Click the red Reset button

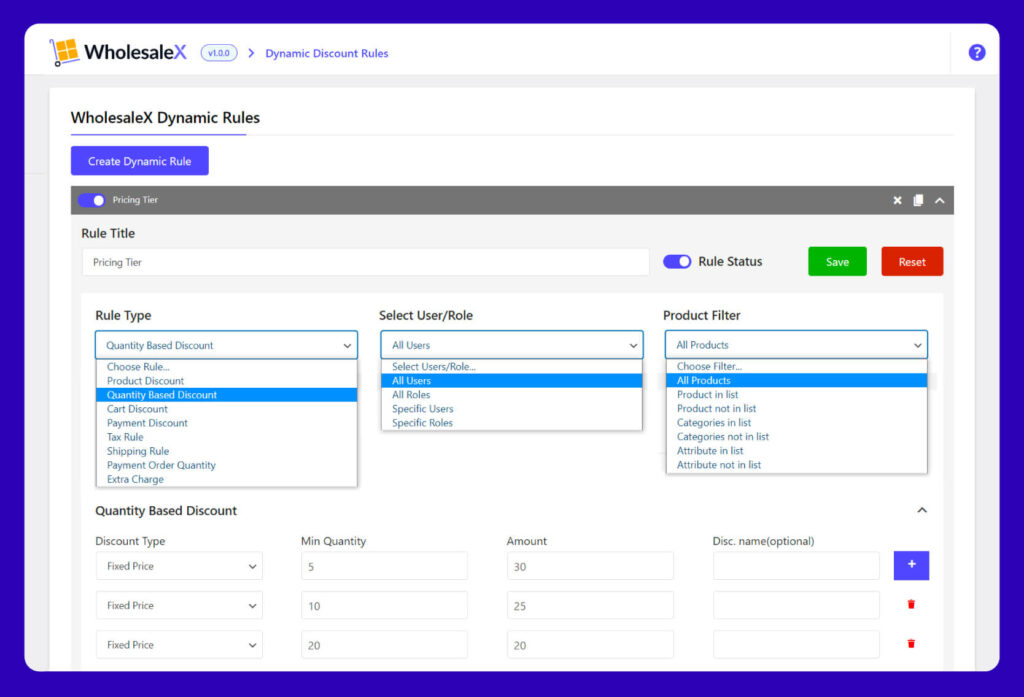coord(912,261)
